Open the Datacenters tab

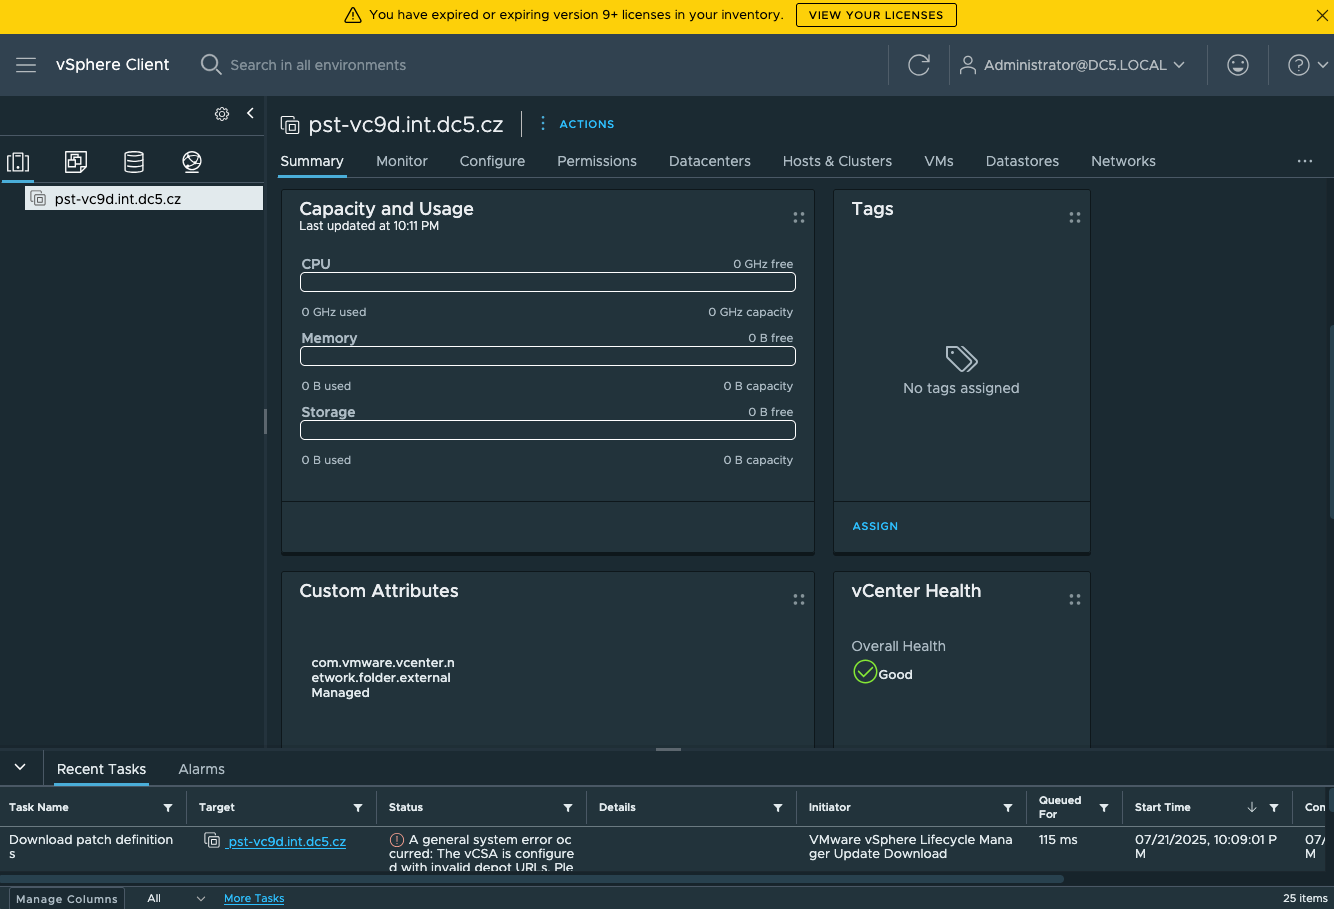[x=710, y=161]
